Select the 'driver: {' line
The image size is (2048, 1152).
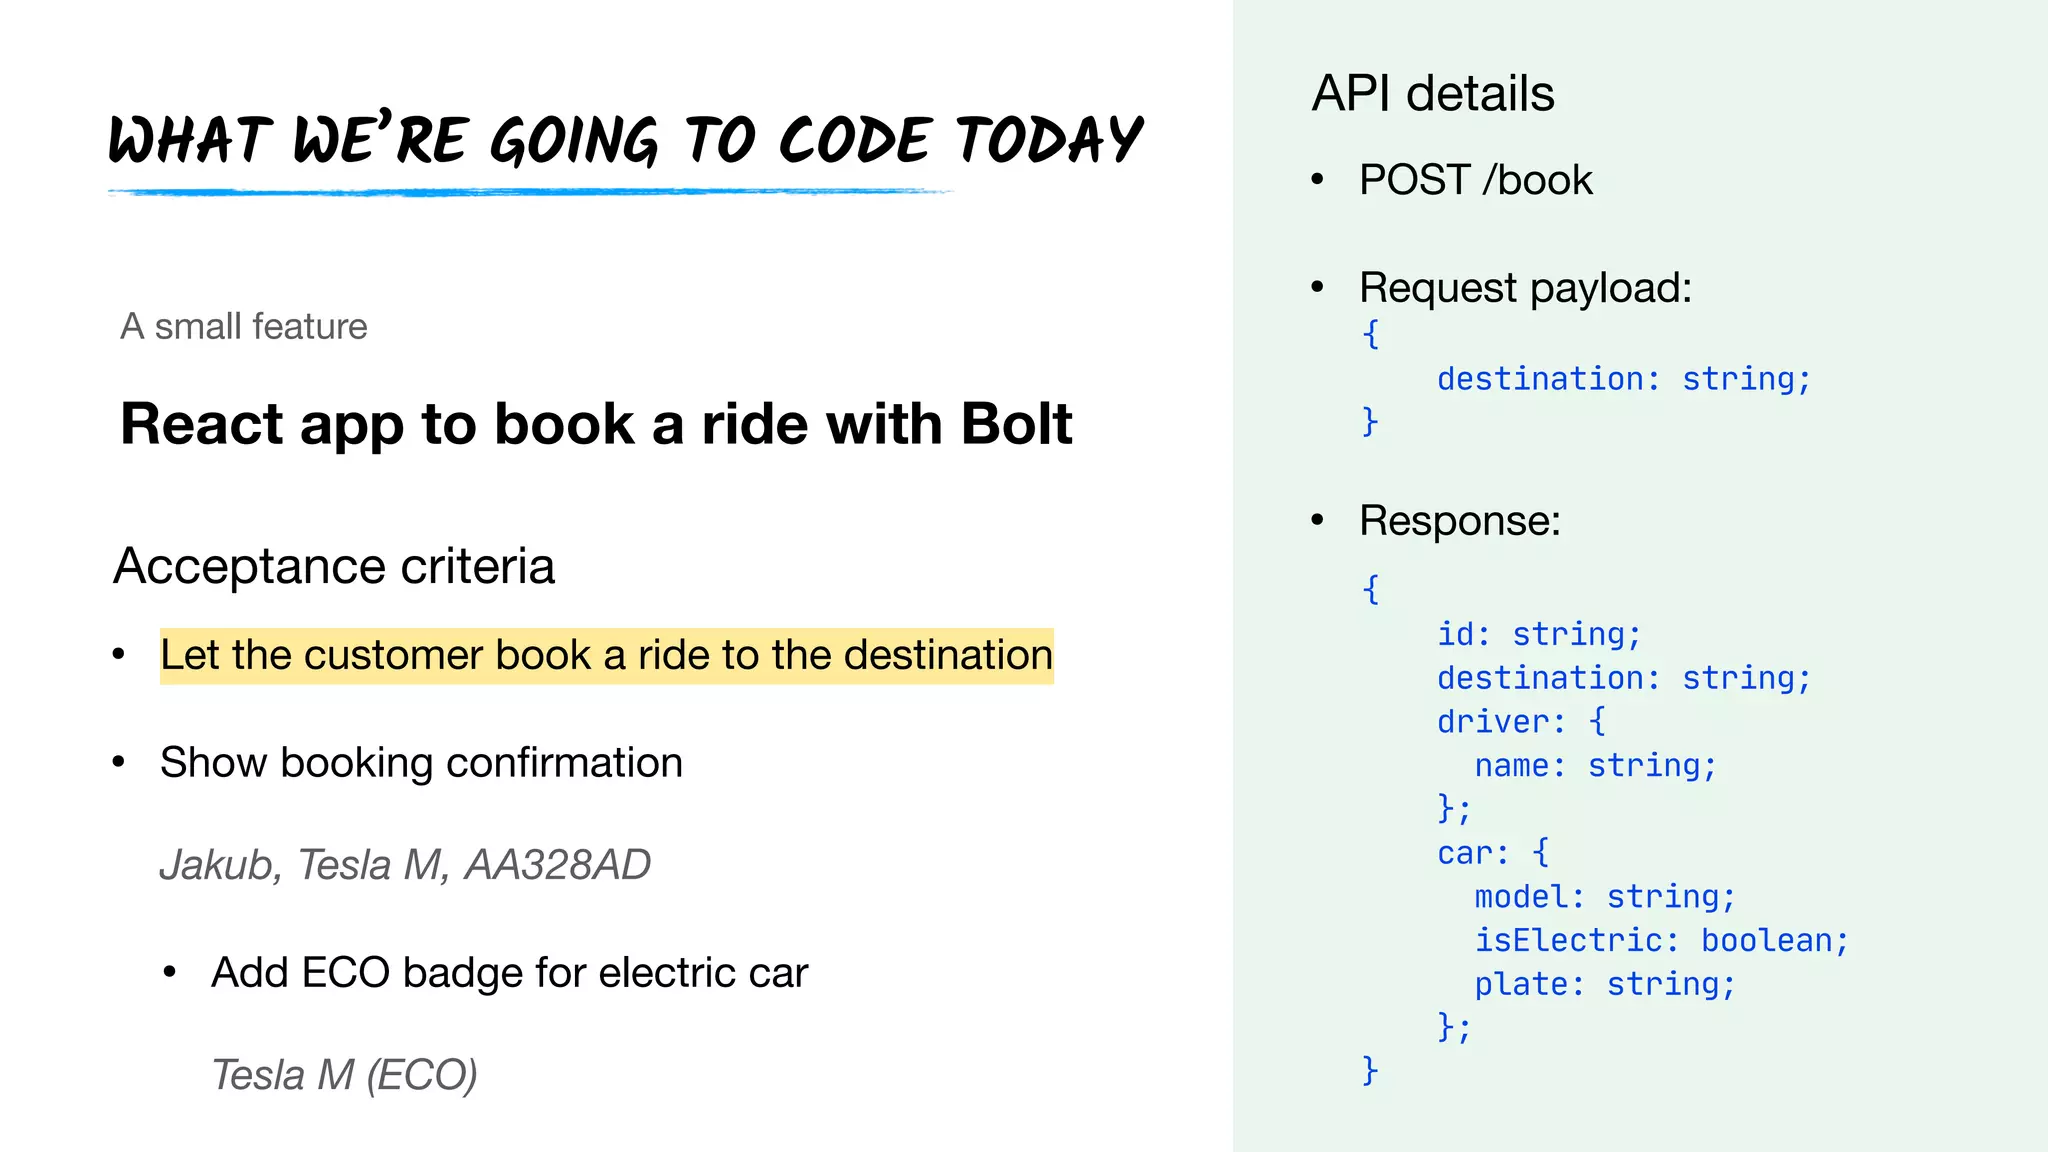point(1521,721)
